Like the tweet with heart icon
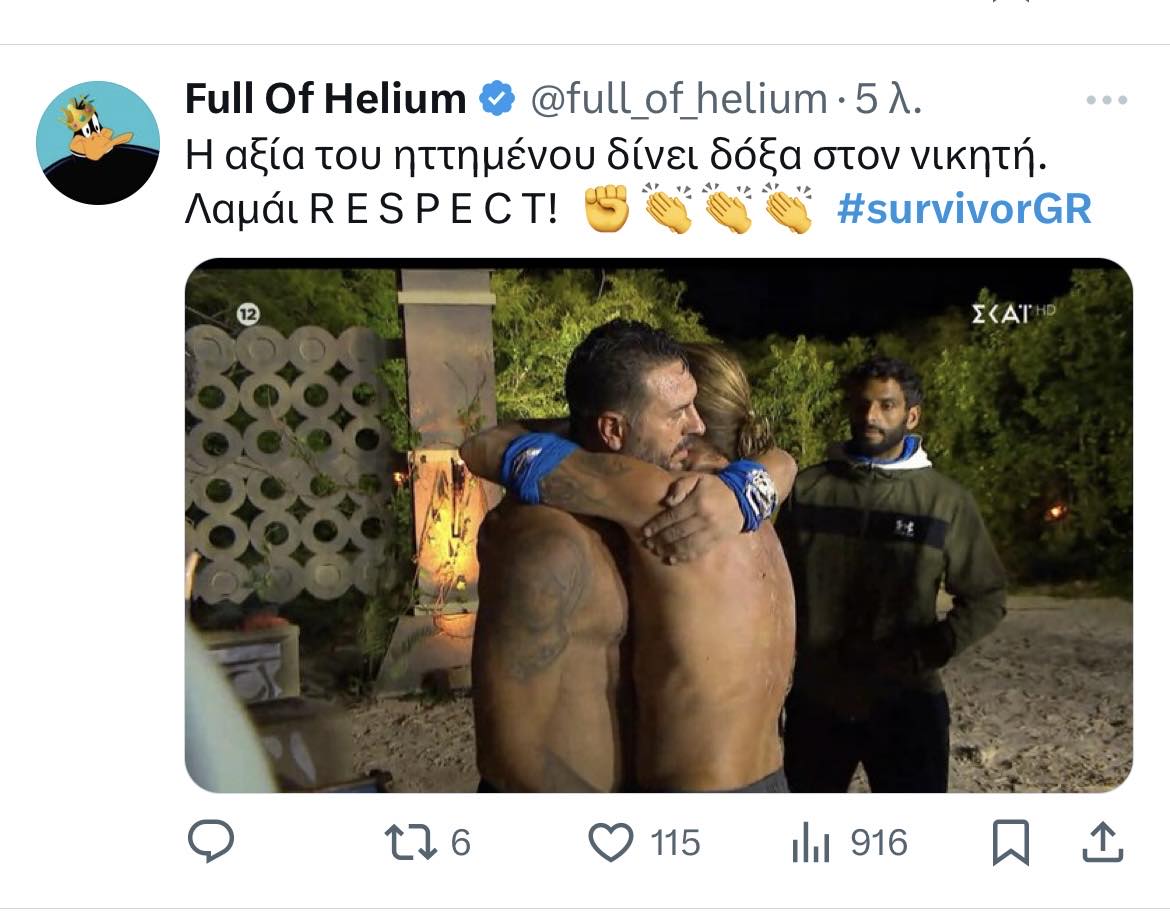 tap(611, 842)
